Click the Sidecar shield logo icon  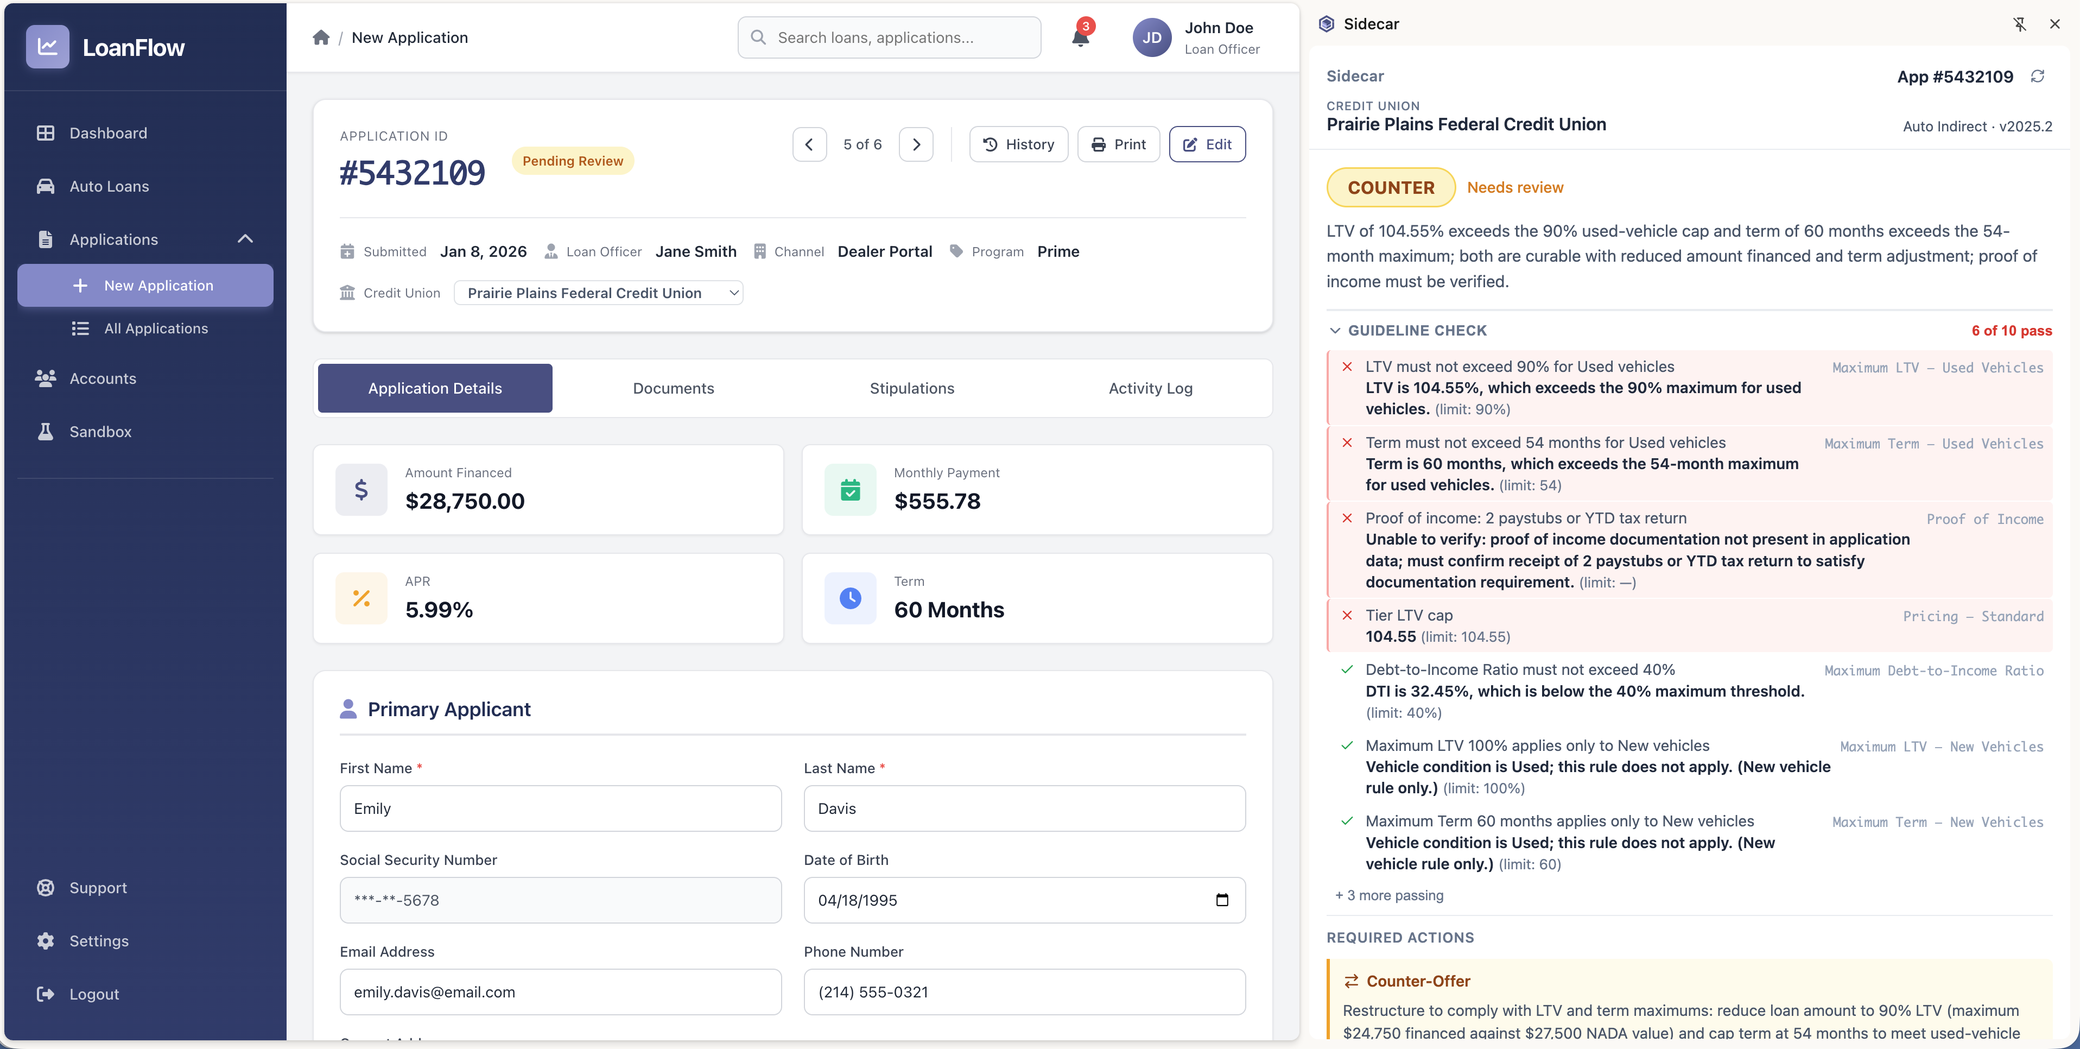point(1326,24)
